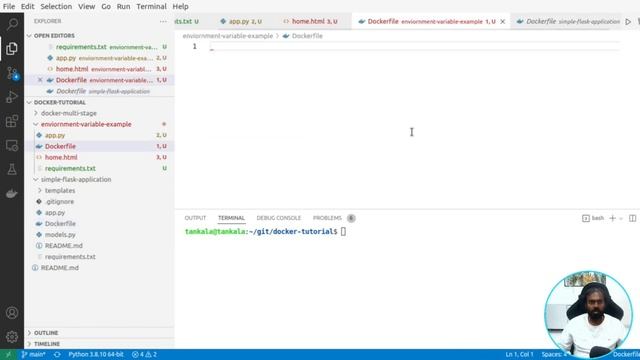Switch to simple-flask-application Dockerfile tab
640x360 pixels.
pos(568,22)
